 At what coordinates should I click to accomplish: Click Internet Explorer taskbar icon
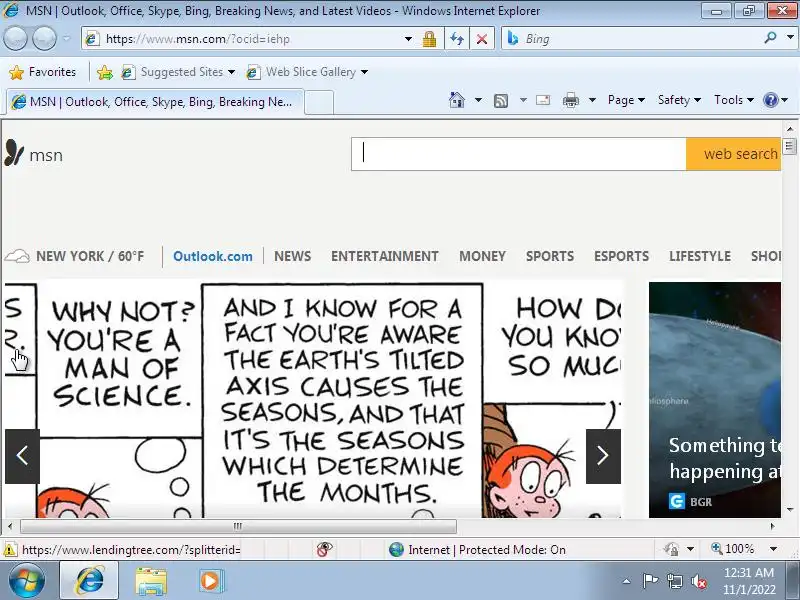click(89, 581)
